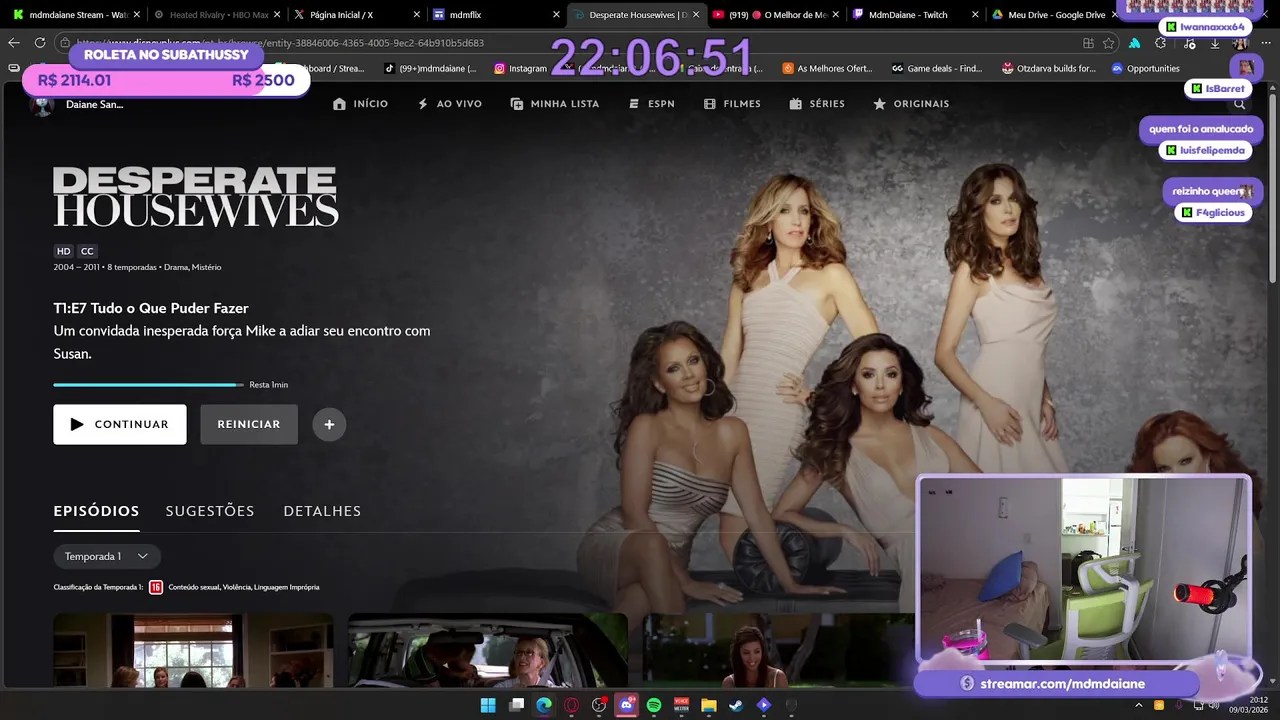Open the browser downloads icon

coord(1214,43)
